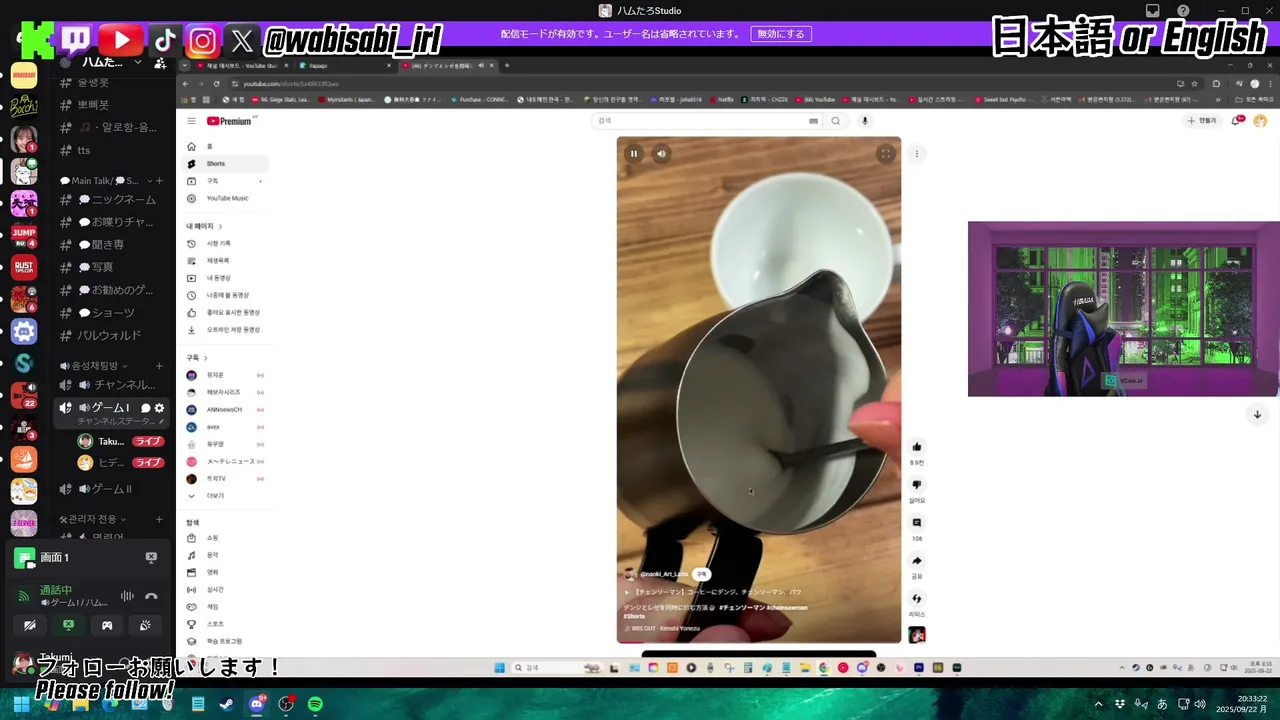Open a new browser tab with plus

(x=507, y=66)
